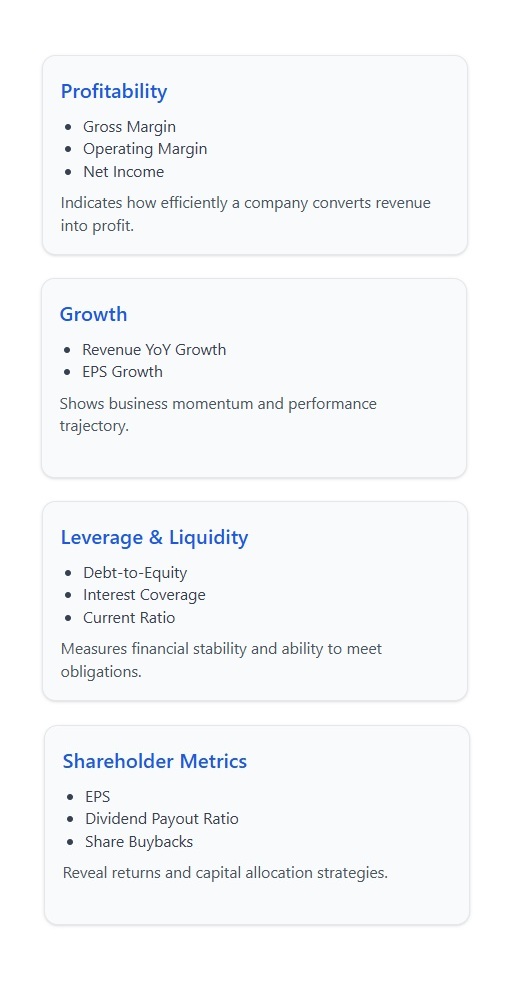516x986 pixels.
Task: Click the Dividend Payout Ratio item
Action: (162, 819)
